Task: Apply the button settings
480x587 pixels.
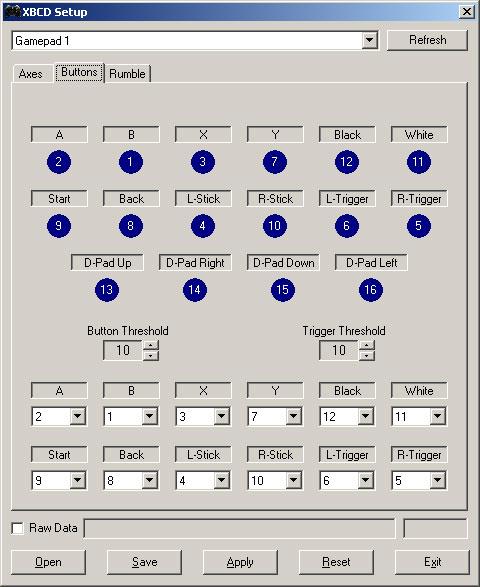Action: [x=240, y=562]
